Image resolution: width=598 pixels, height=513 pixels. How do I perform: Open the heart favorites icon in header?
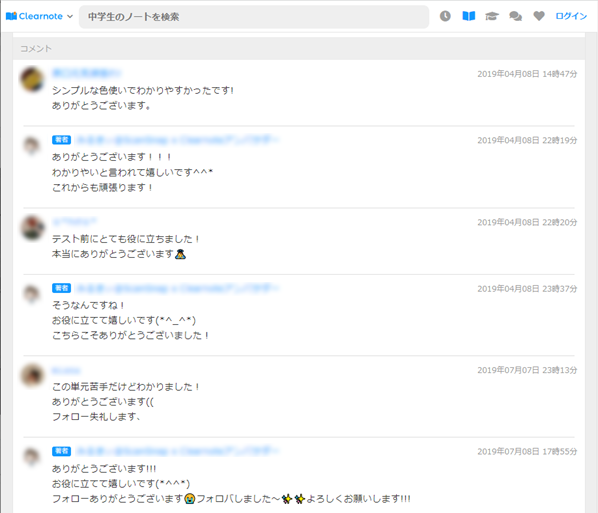pos(539,16)
